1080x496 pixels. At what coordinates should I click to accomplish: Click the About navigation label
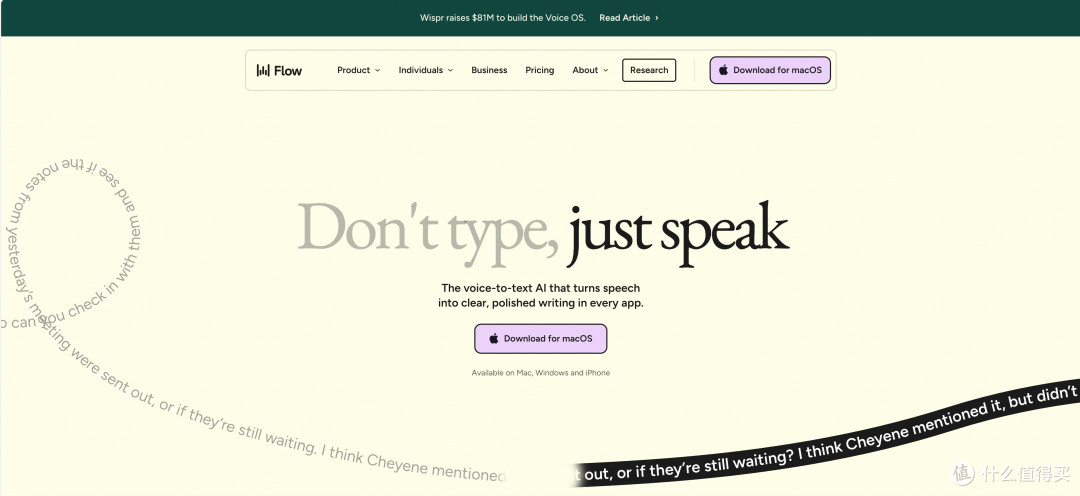[585, 70]
